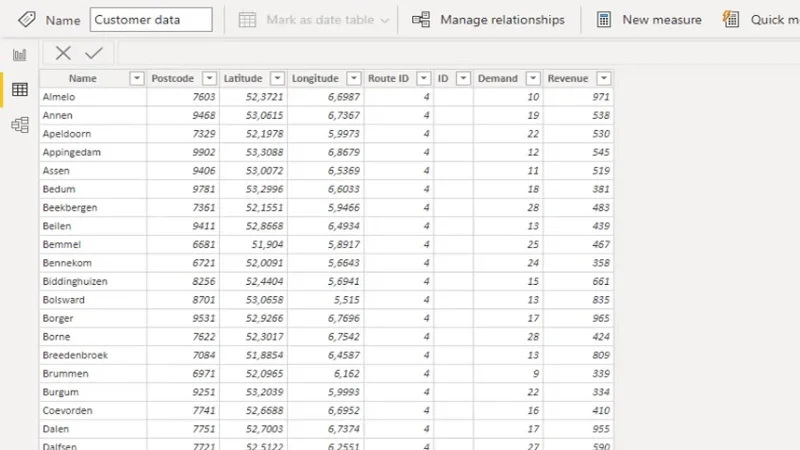Open the Revenue column filter dropdown
This screenshot has height=450, width=800.
click(604, 79)
